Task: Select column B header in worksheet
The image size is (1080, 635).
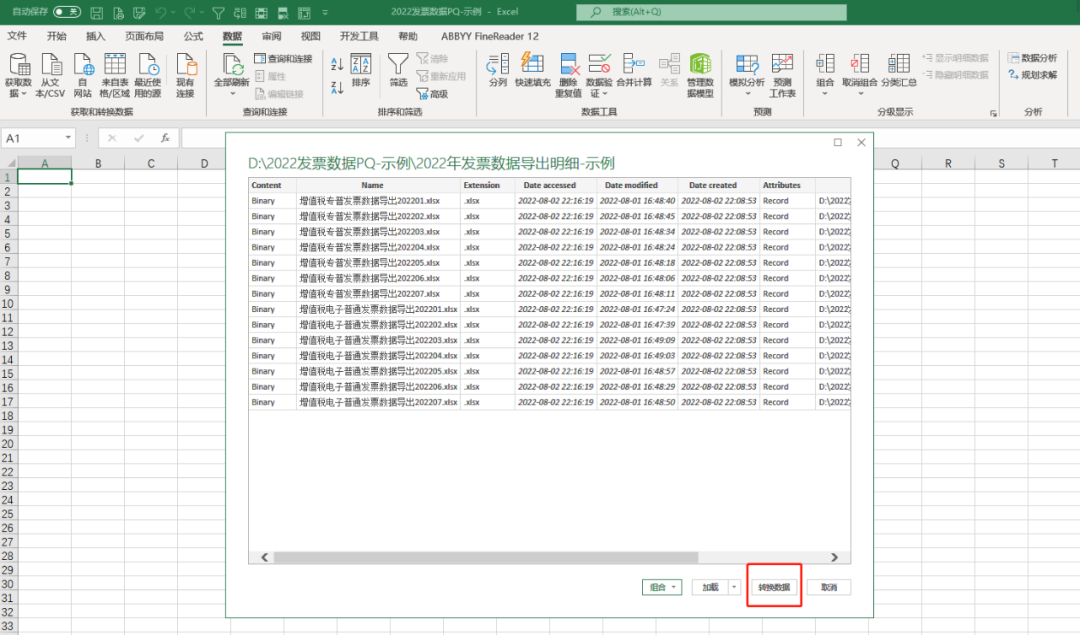Action: click(98, 163)
